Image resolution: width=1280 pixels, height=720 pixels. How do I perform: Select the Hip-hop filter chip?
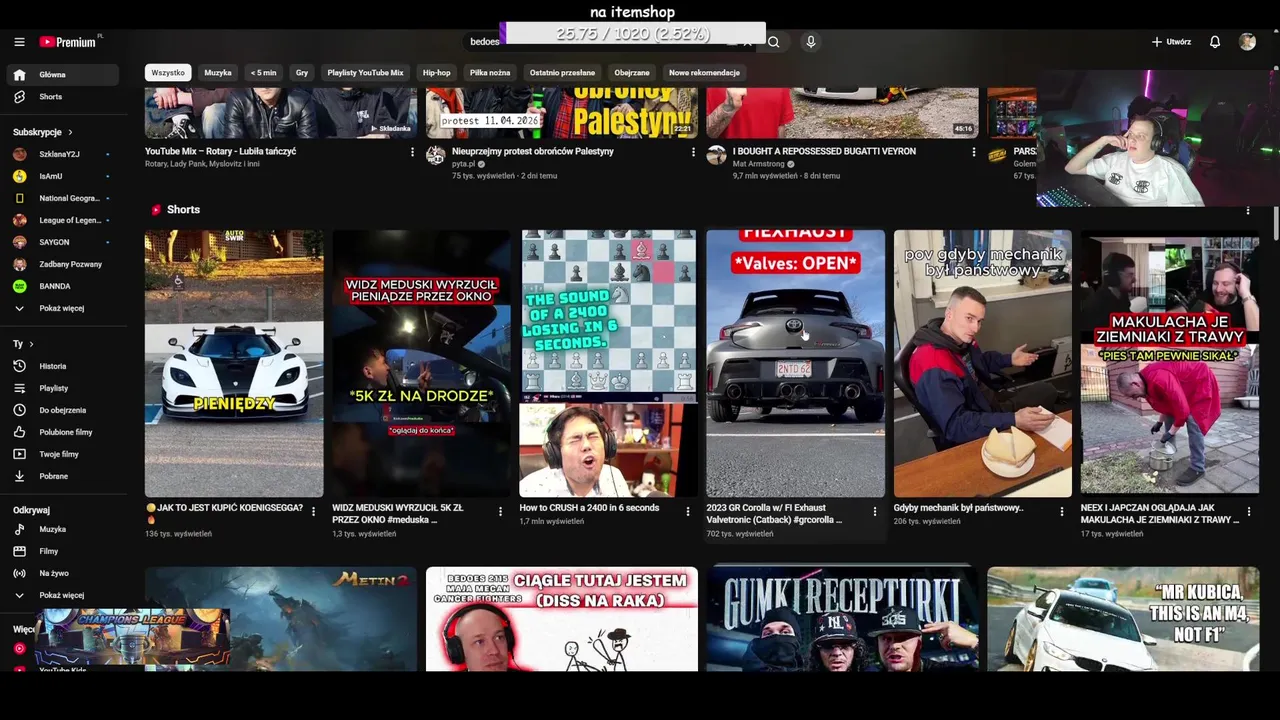point(437,73)
